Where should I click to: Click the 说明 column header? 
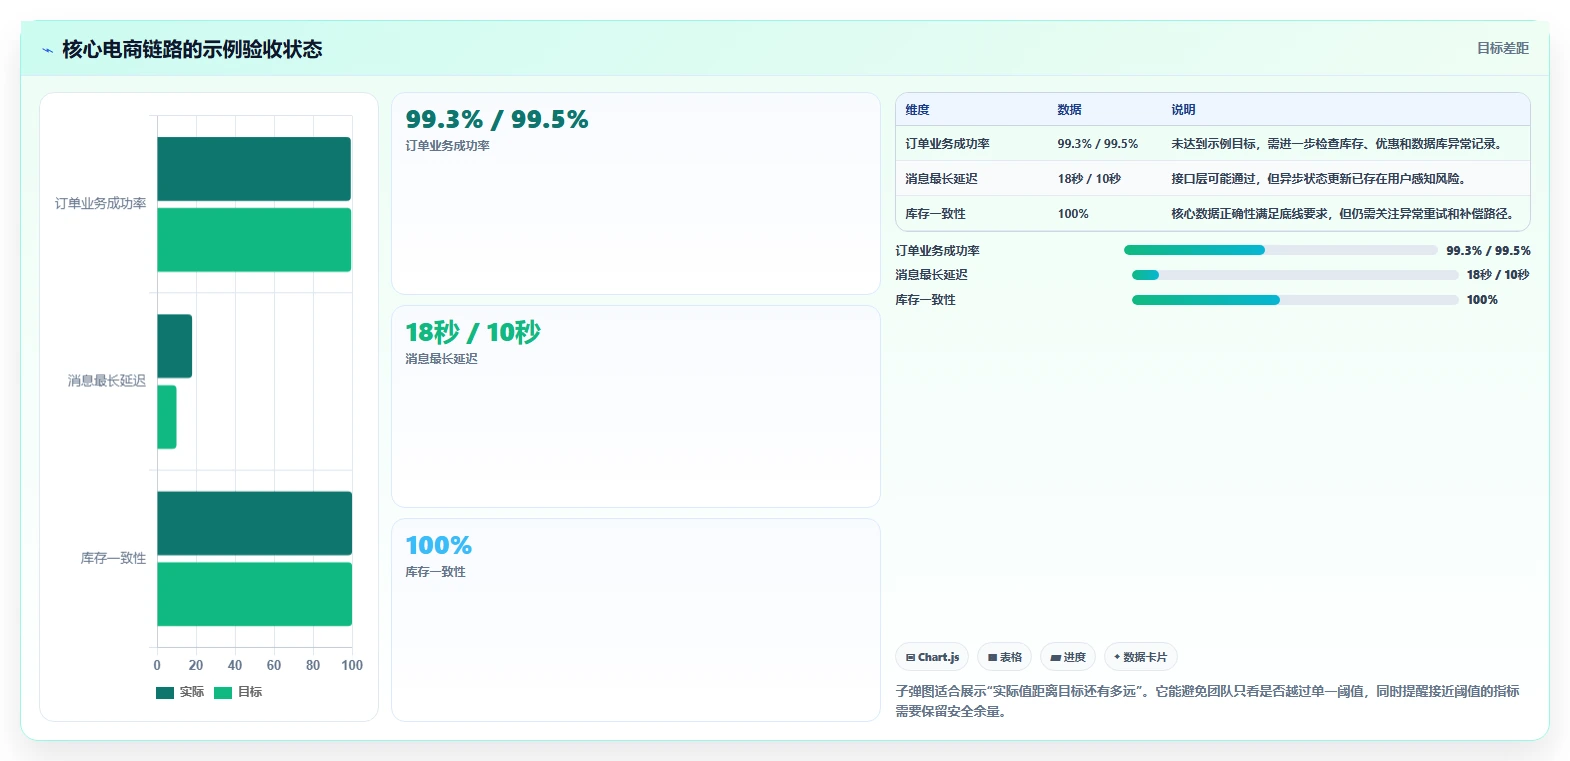(1184, 110)
